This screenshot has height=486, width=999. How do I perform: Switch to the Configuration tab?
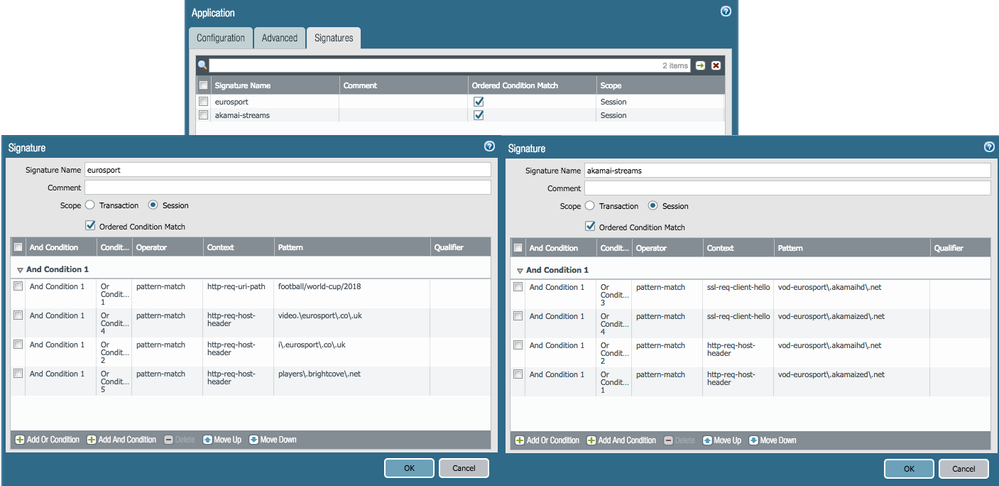[x=220, y=38]
